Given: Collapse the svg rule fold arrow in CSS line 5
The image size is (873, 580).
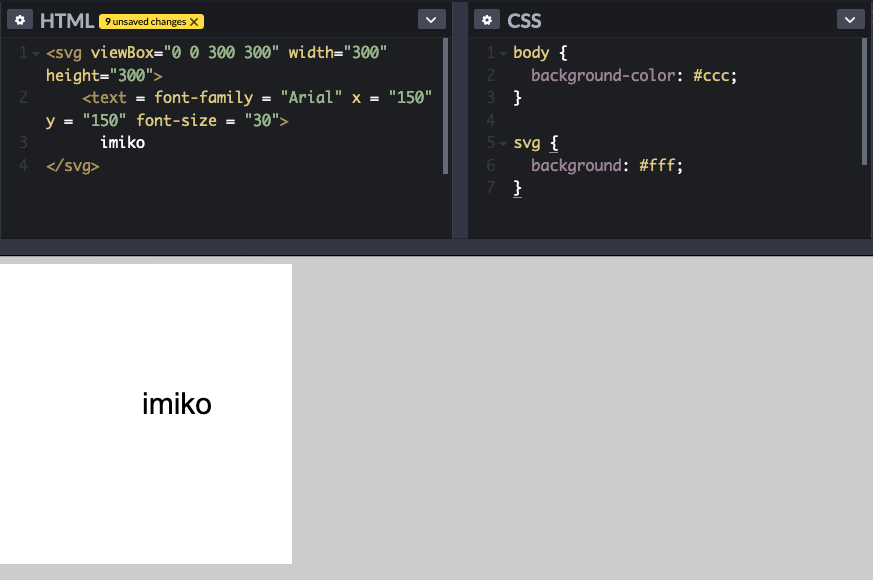Looking at the screenshot, I should click(x=503, y=144).
